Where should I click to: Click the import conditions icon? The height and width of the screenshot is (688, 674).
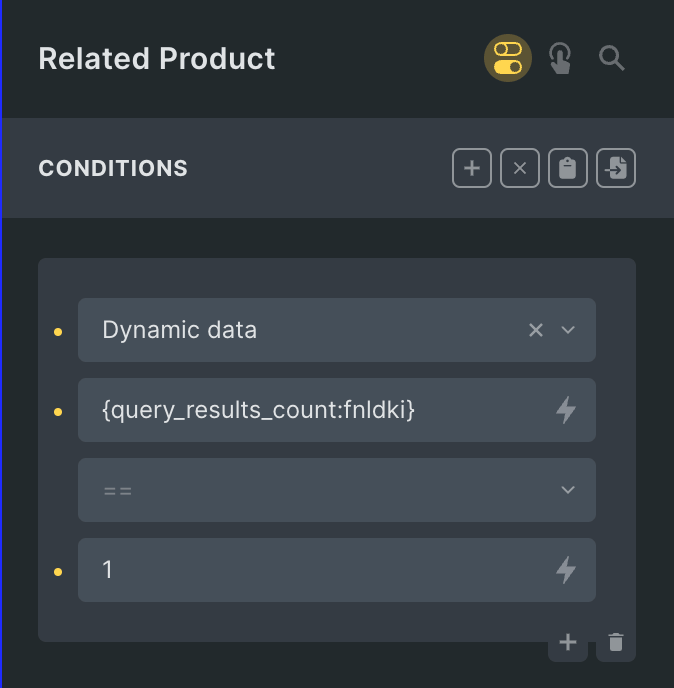click(x=616, y=168)
